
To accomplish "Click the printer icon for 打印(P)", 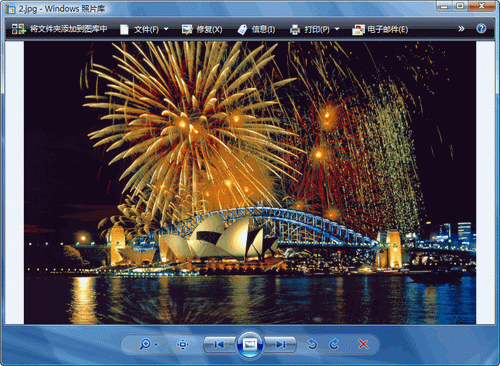I will tap(295, 30).
